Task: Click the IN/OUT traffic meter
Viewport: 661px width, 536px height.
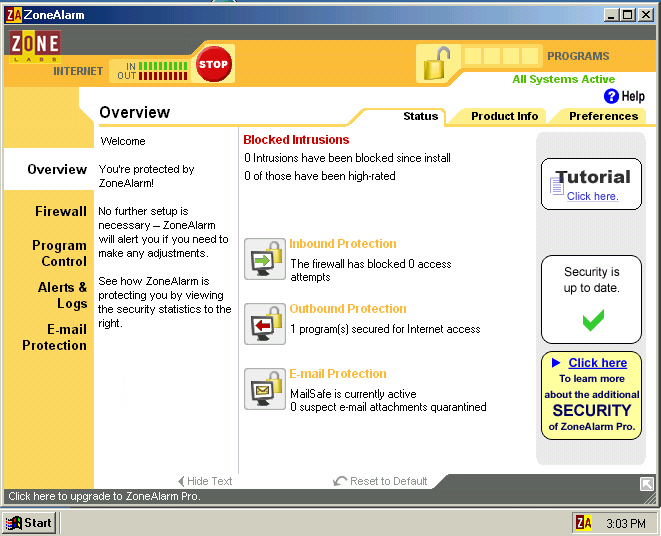Action: [153, 71]
